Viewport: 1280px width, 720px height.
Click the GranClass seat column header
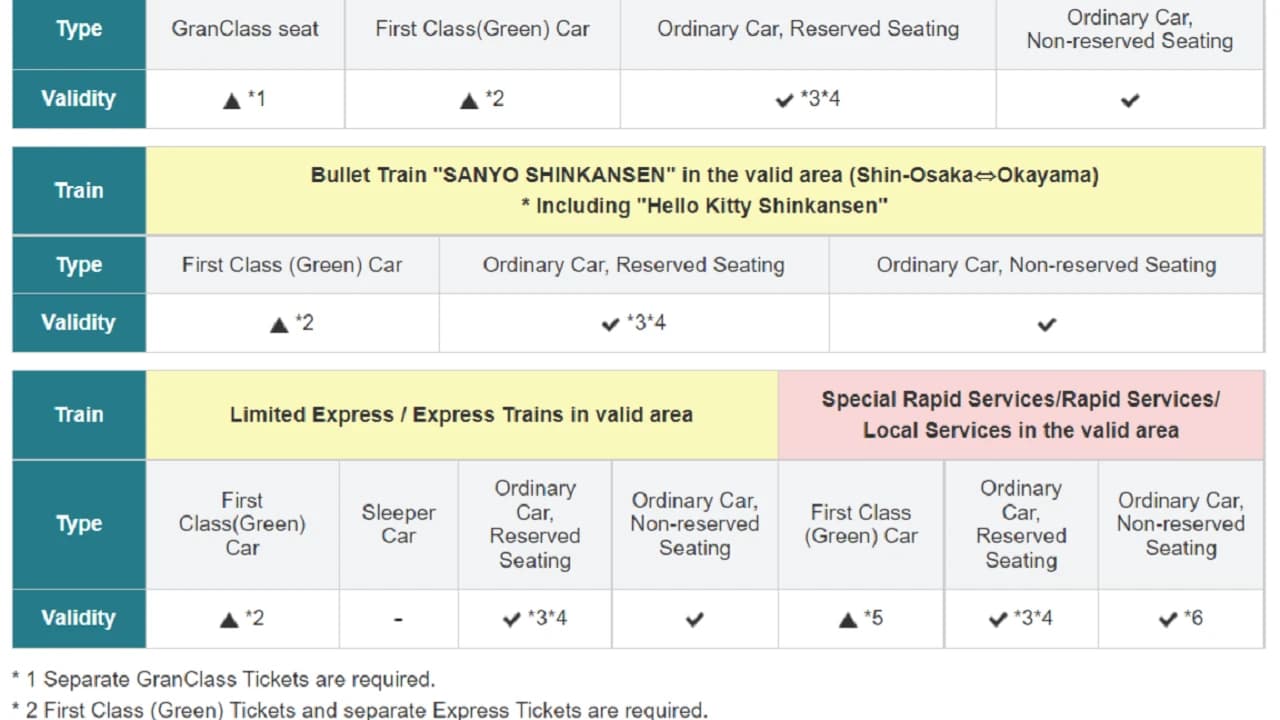[x=245, y=29]
